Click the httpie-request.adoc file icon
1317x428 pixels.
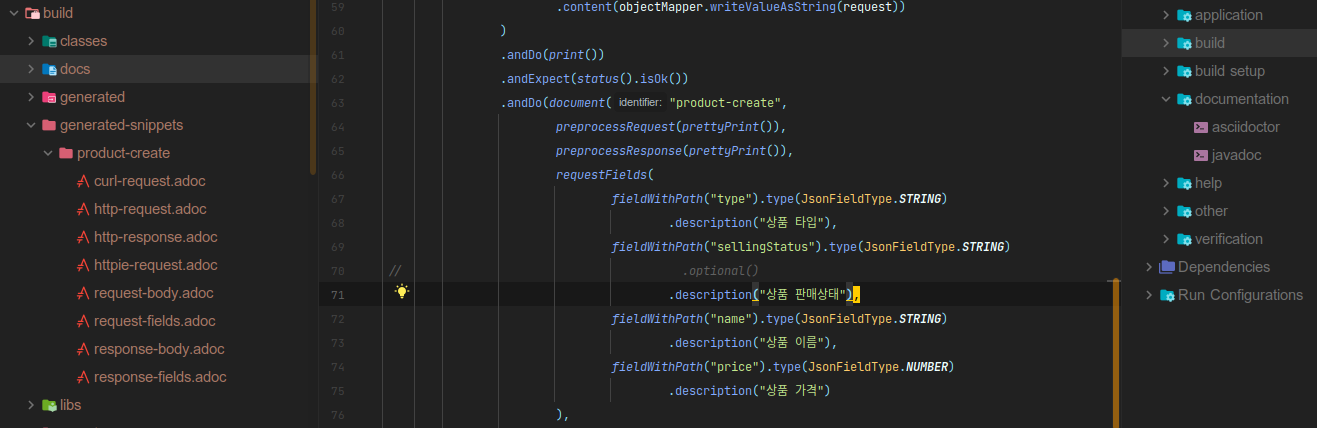83,265
